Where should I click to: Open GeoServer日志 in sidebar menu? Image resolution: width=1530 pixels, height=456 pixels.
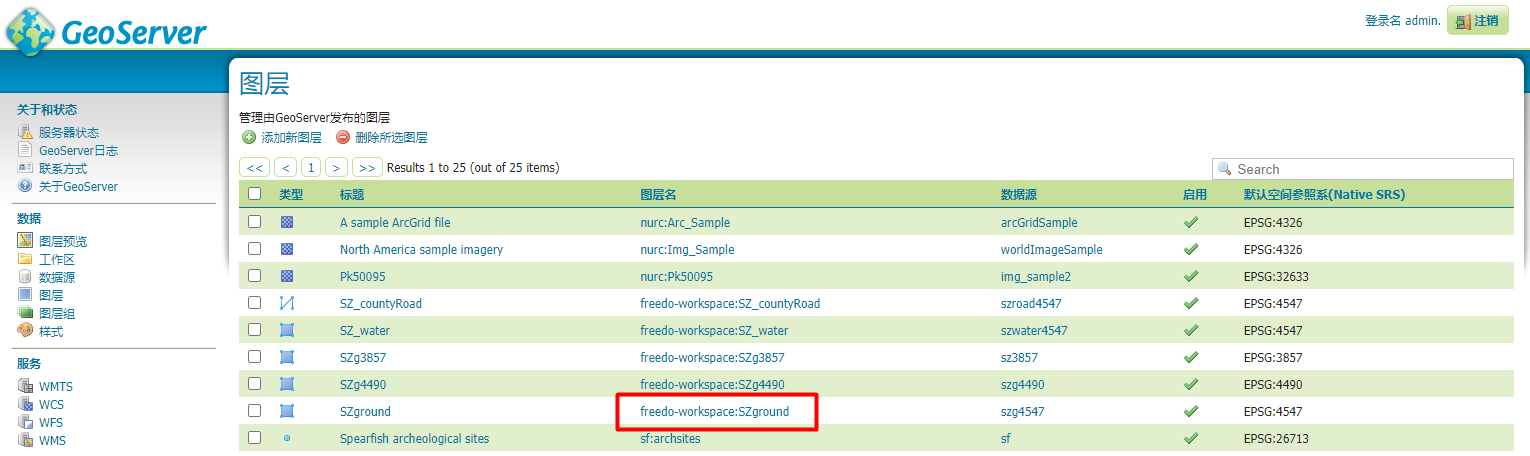[x=78, y=151]
